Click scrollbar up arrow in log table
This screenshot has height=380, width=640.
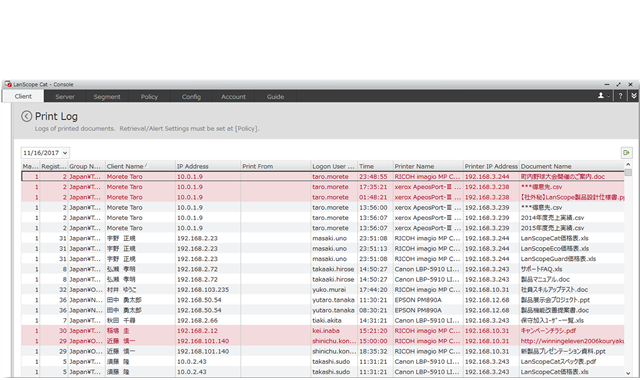pyautogui.click(x=628, y=164)
